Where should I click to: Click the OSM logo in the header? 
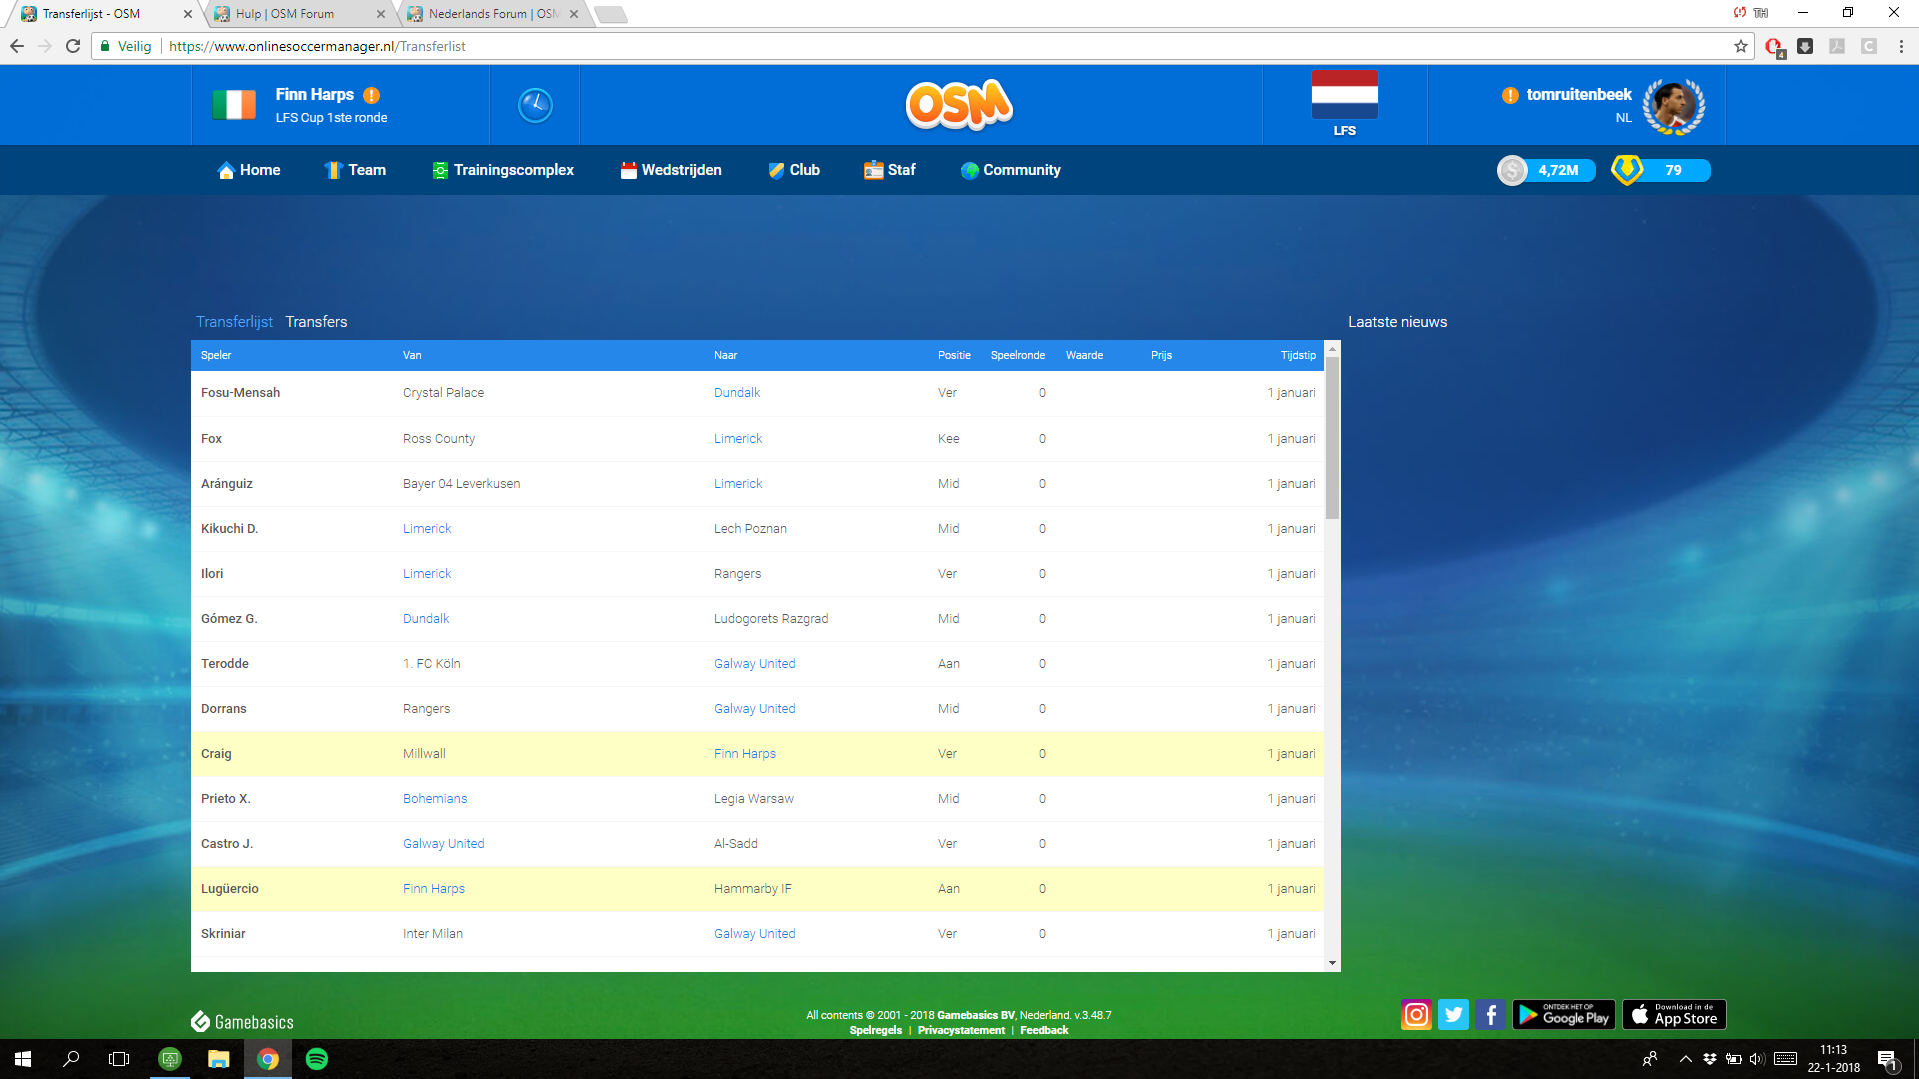[x=959, y=105]
